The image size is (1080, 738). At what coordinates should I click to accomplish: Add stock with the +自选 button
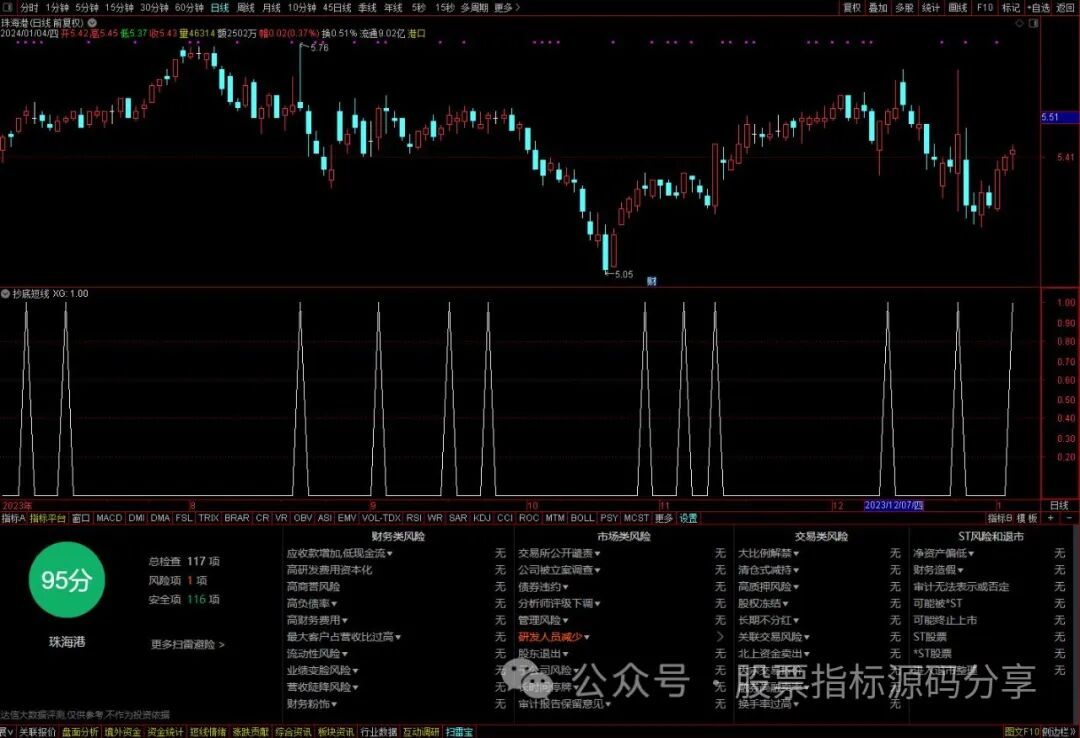(x=1039, y=7)
